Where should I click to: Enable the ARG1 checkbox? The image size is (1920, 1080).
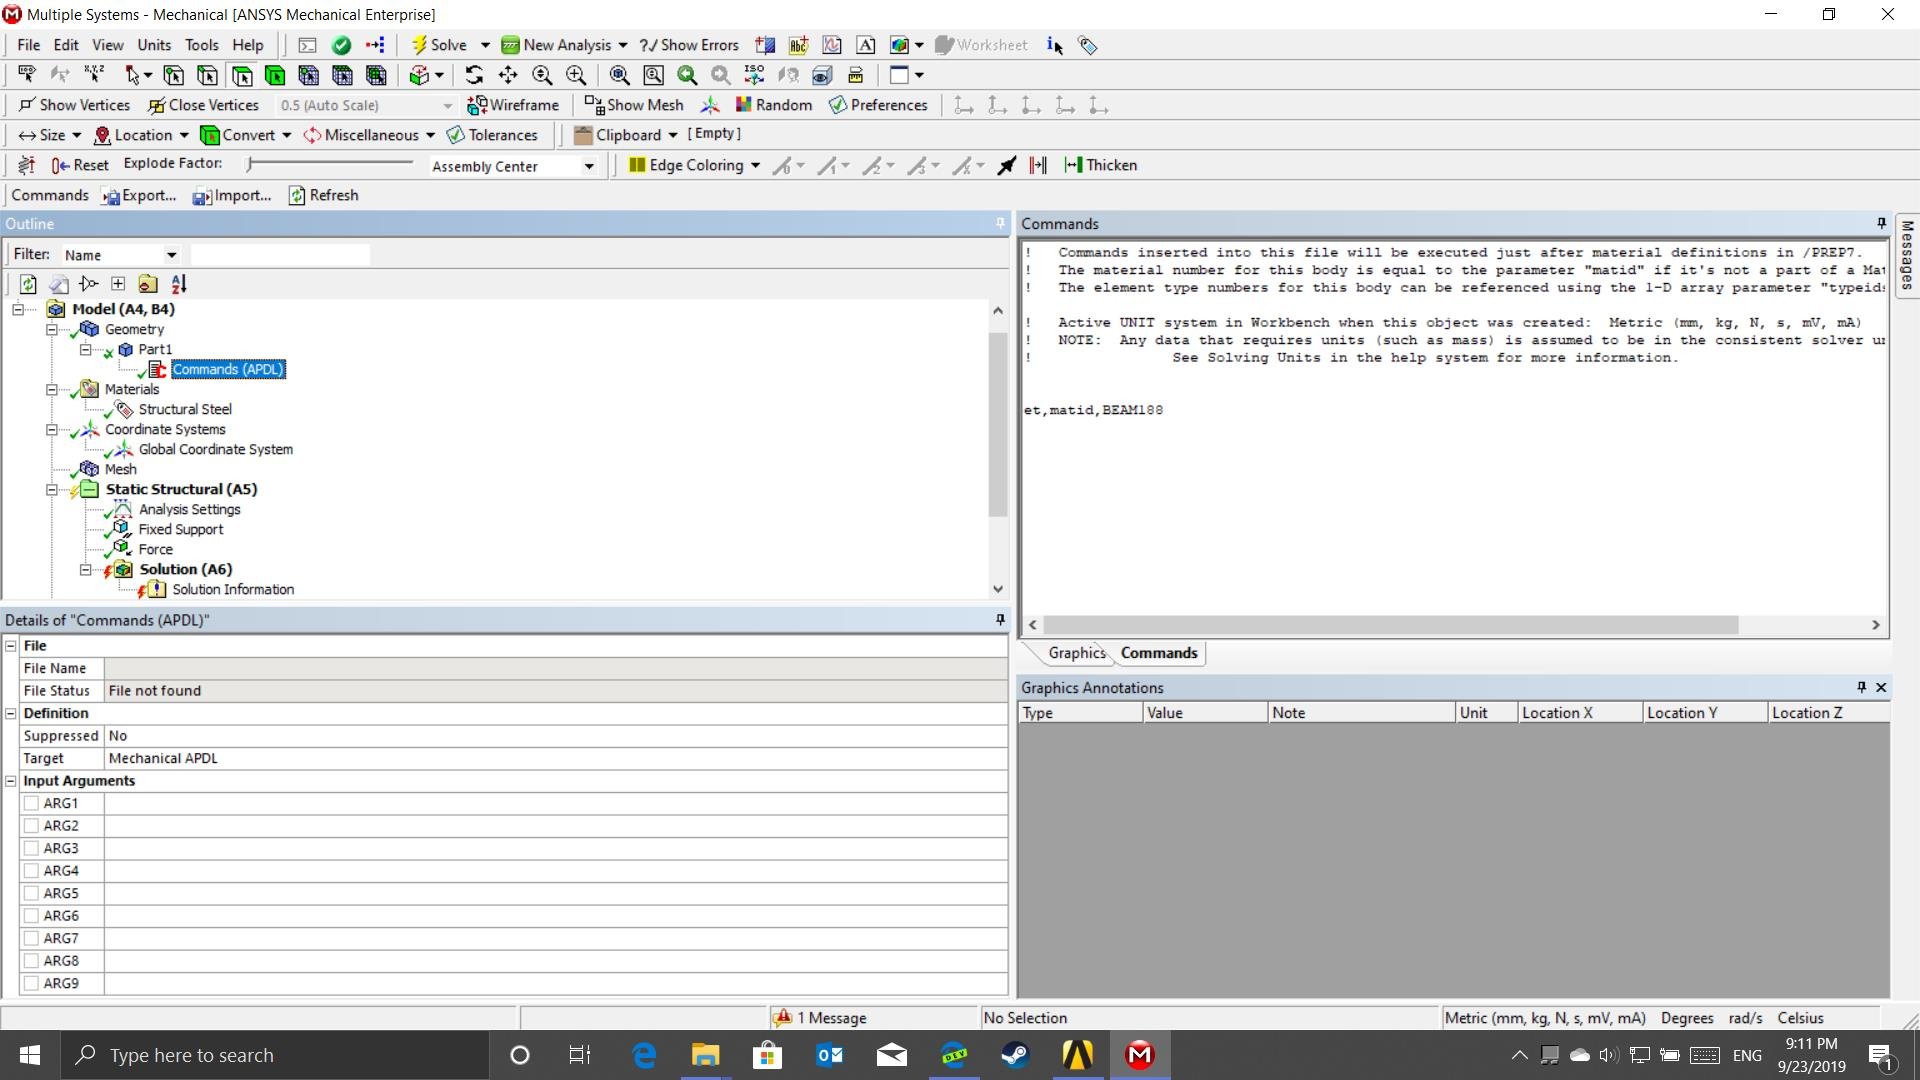pyautogui.click(x=31, y=803)
